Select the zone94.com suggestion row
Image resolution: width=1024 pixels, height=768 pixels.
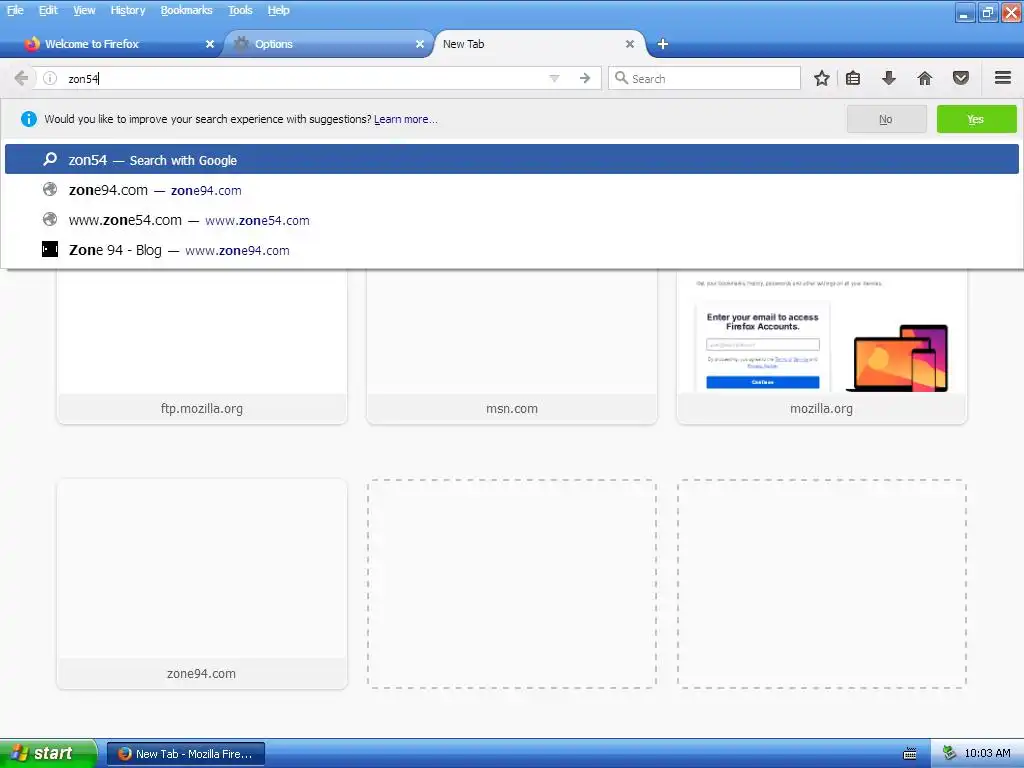511,190
